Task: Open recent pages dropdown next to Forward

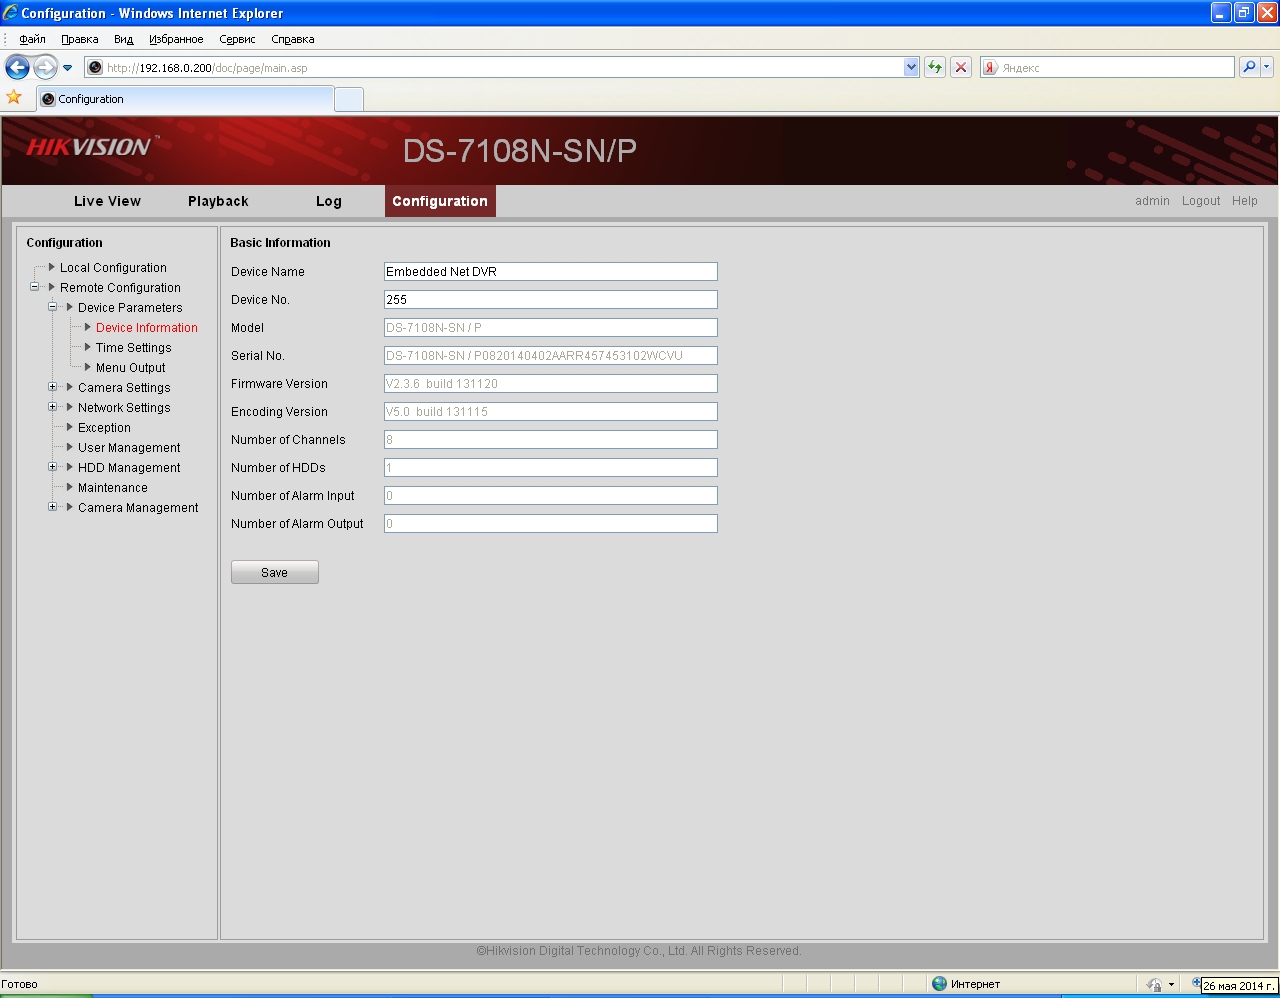Action: [68, 68]
